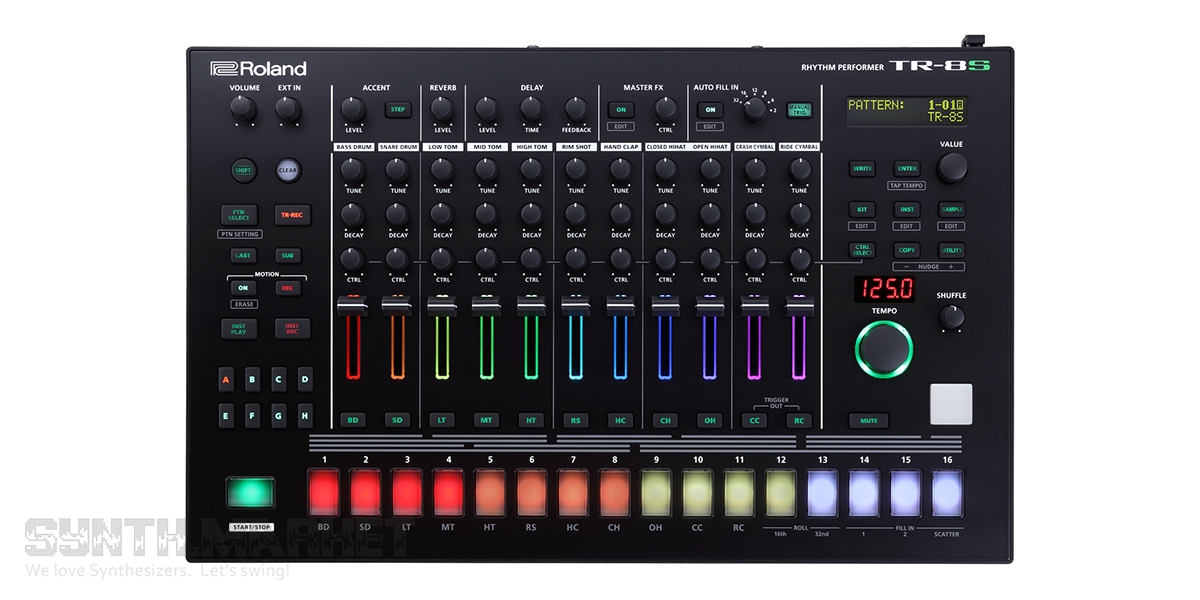Toggle the MASTER FX ON button
1200x600 pixels.
click(620, 110)
